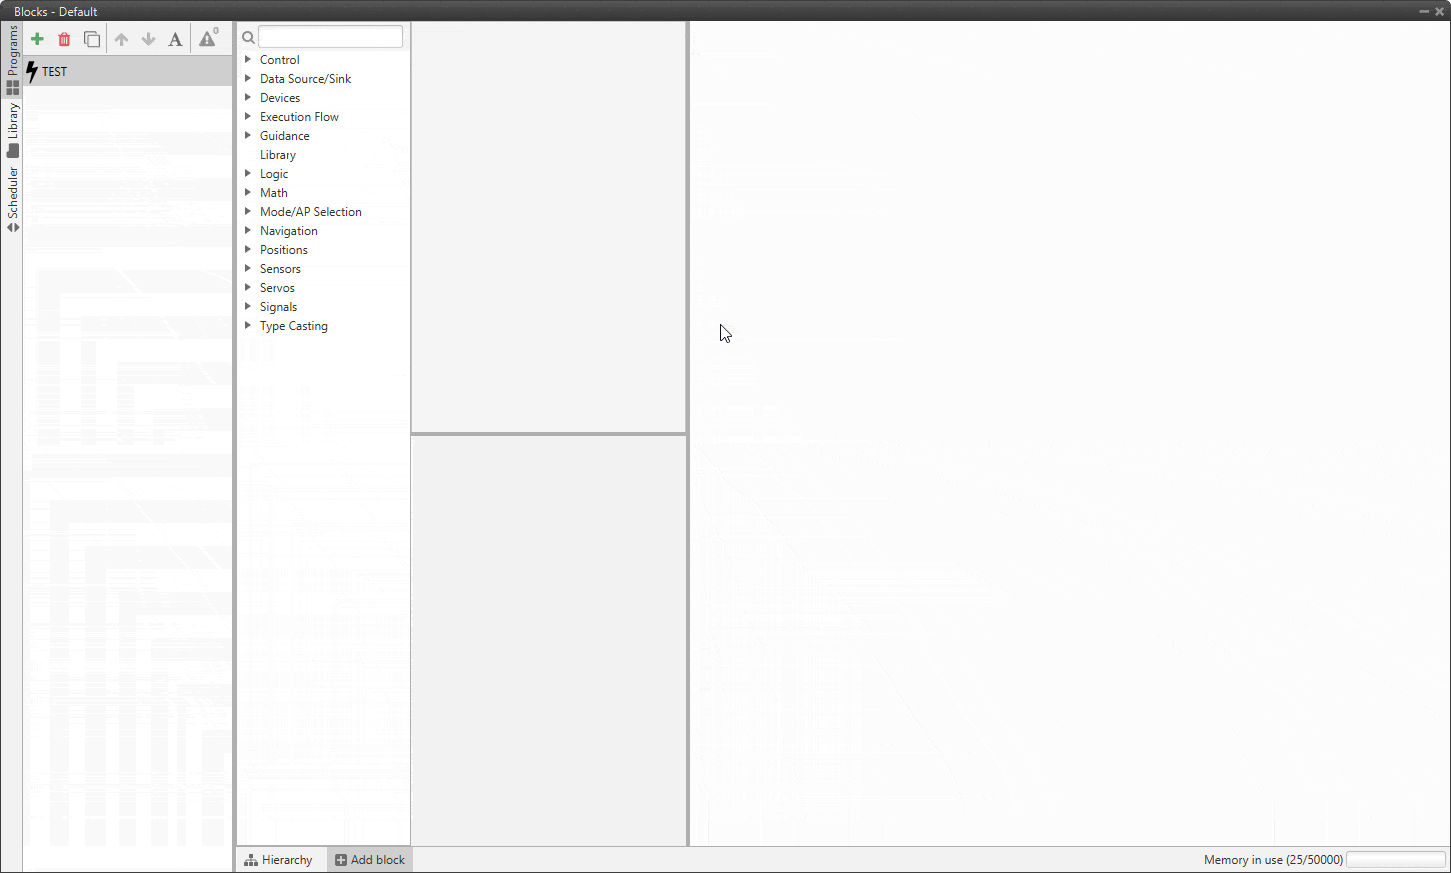Click the block search input field

[x=330, y=37]
